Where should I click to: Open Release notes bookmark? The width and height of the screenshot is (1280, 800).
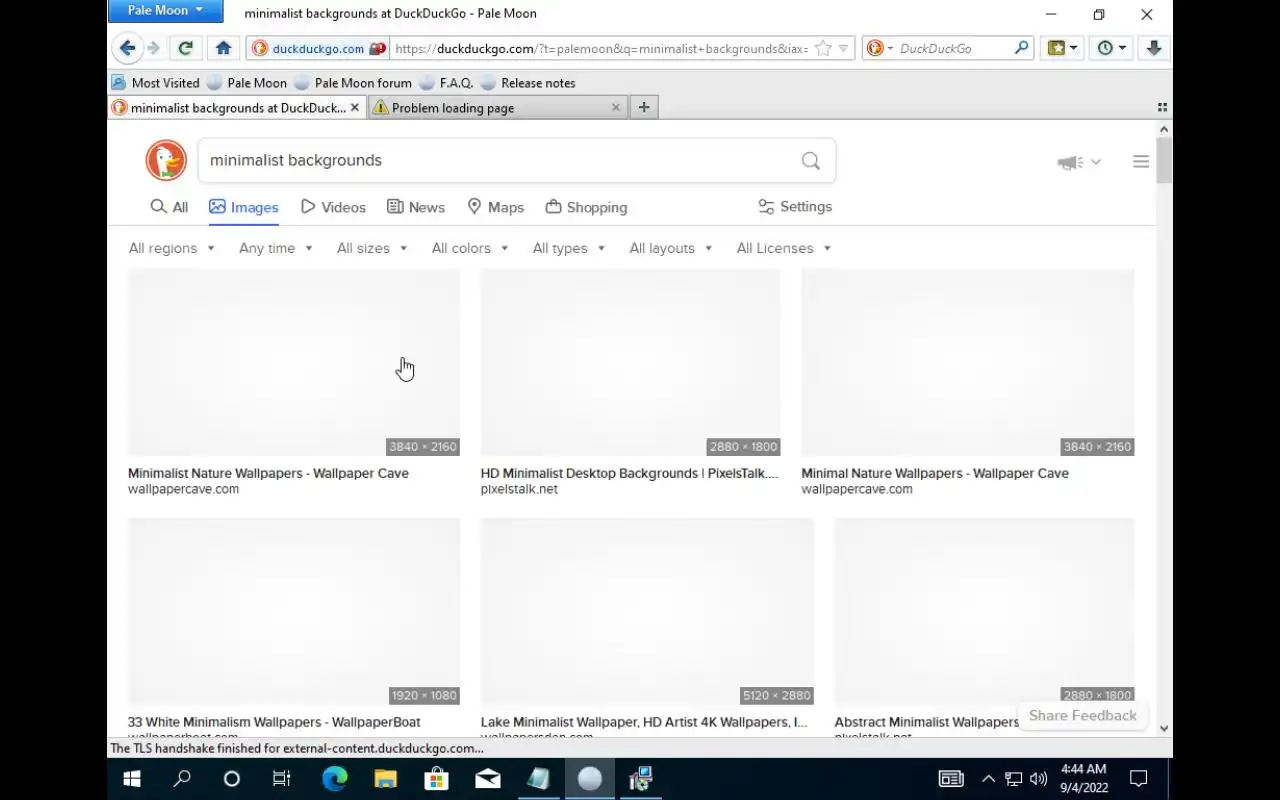(528, 83)
